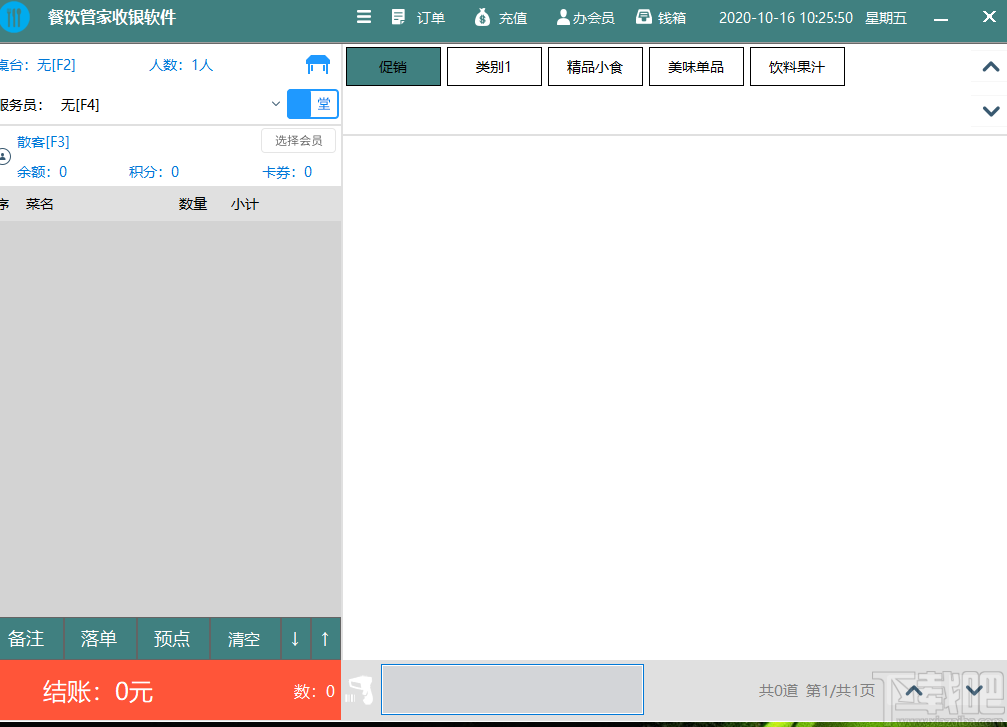
Task: Open the hamburger menu in top bar
Action: click(362, 17)
